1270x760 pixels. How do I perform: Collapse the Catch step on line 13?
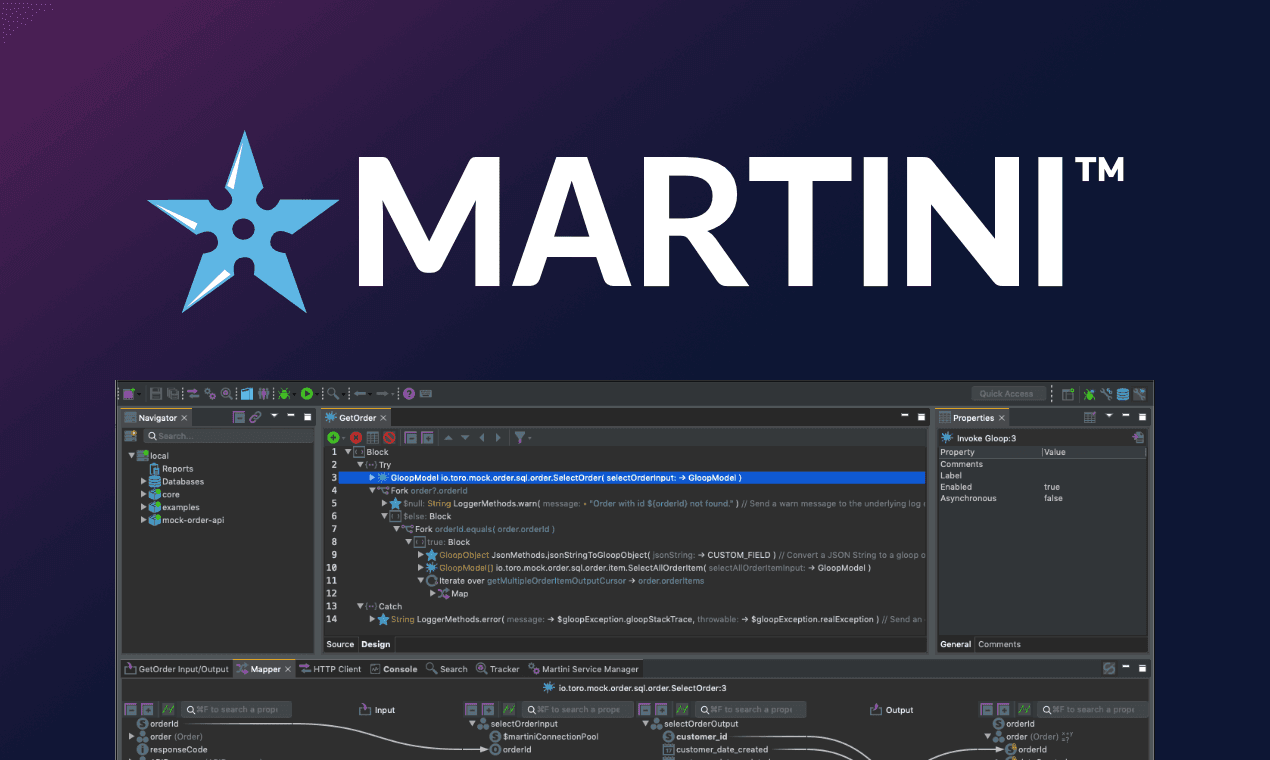[360, 606]
